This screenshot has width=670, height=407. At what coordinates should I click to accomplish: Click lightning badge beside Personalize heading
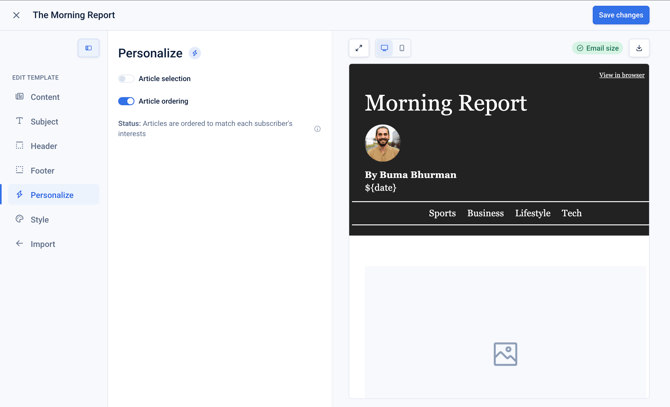195,53
